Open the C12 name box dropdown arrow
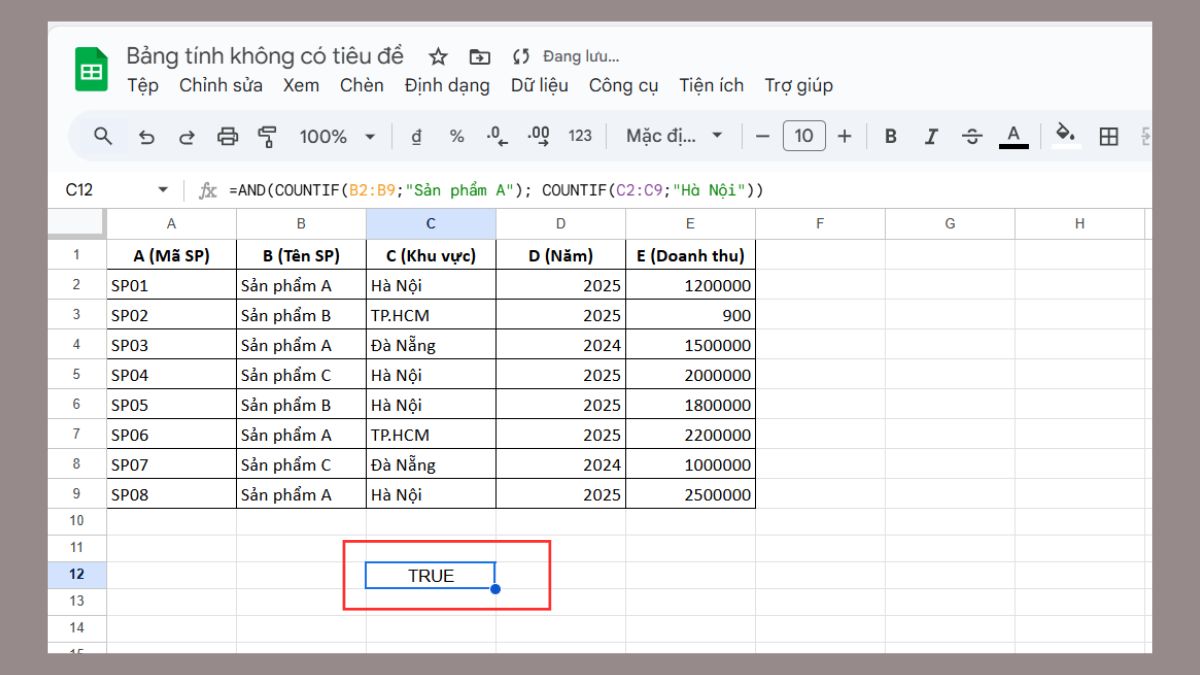Viewport: 1200px width, 675px height. (x=163, y=190)
